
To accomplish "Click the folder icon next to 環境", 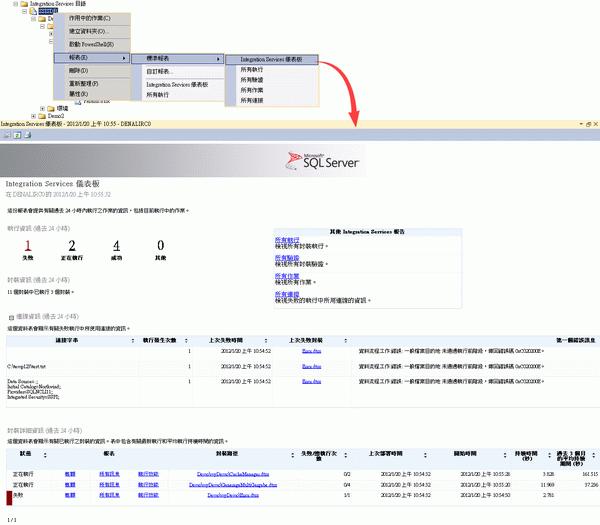I will (51, 109).
